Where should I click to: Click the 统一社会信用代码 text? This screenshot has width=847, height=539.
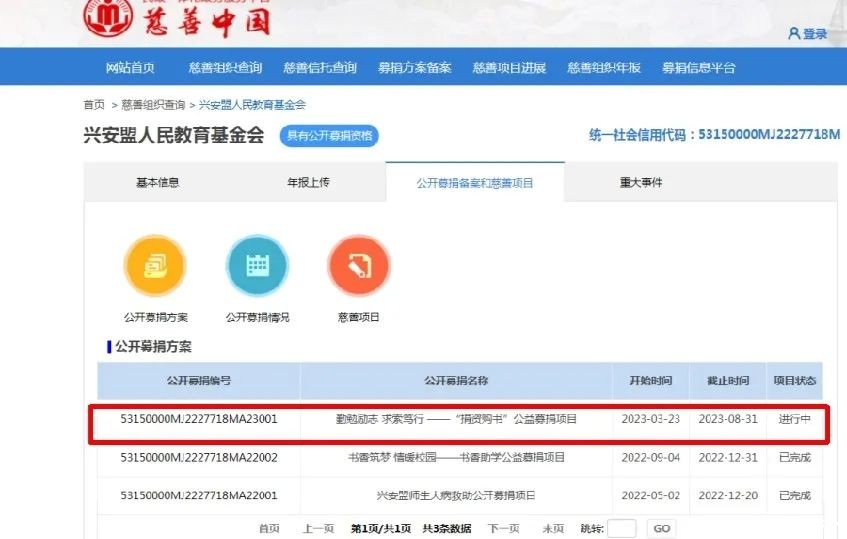click(x=715, y=134)
